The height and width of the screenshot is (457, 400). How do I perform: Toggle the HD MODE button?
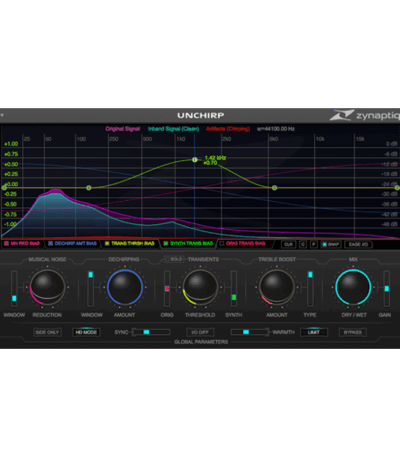[86, 332]
